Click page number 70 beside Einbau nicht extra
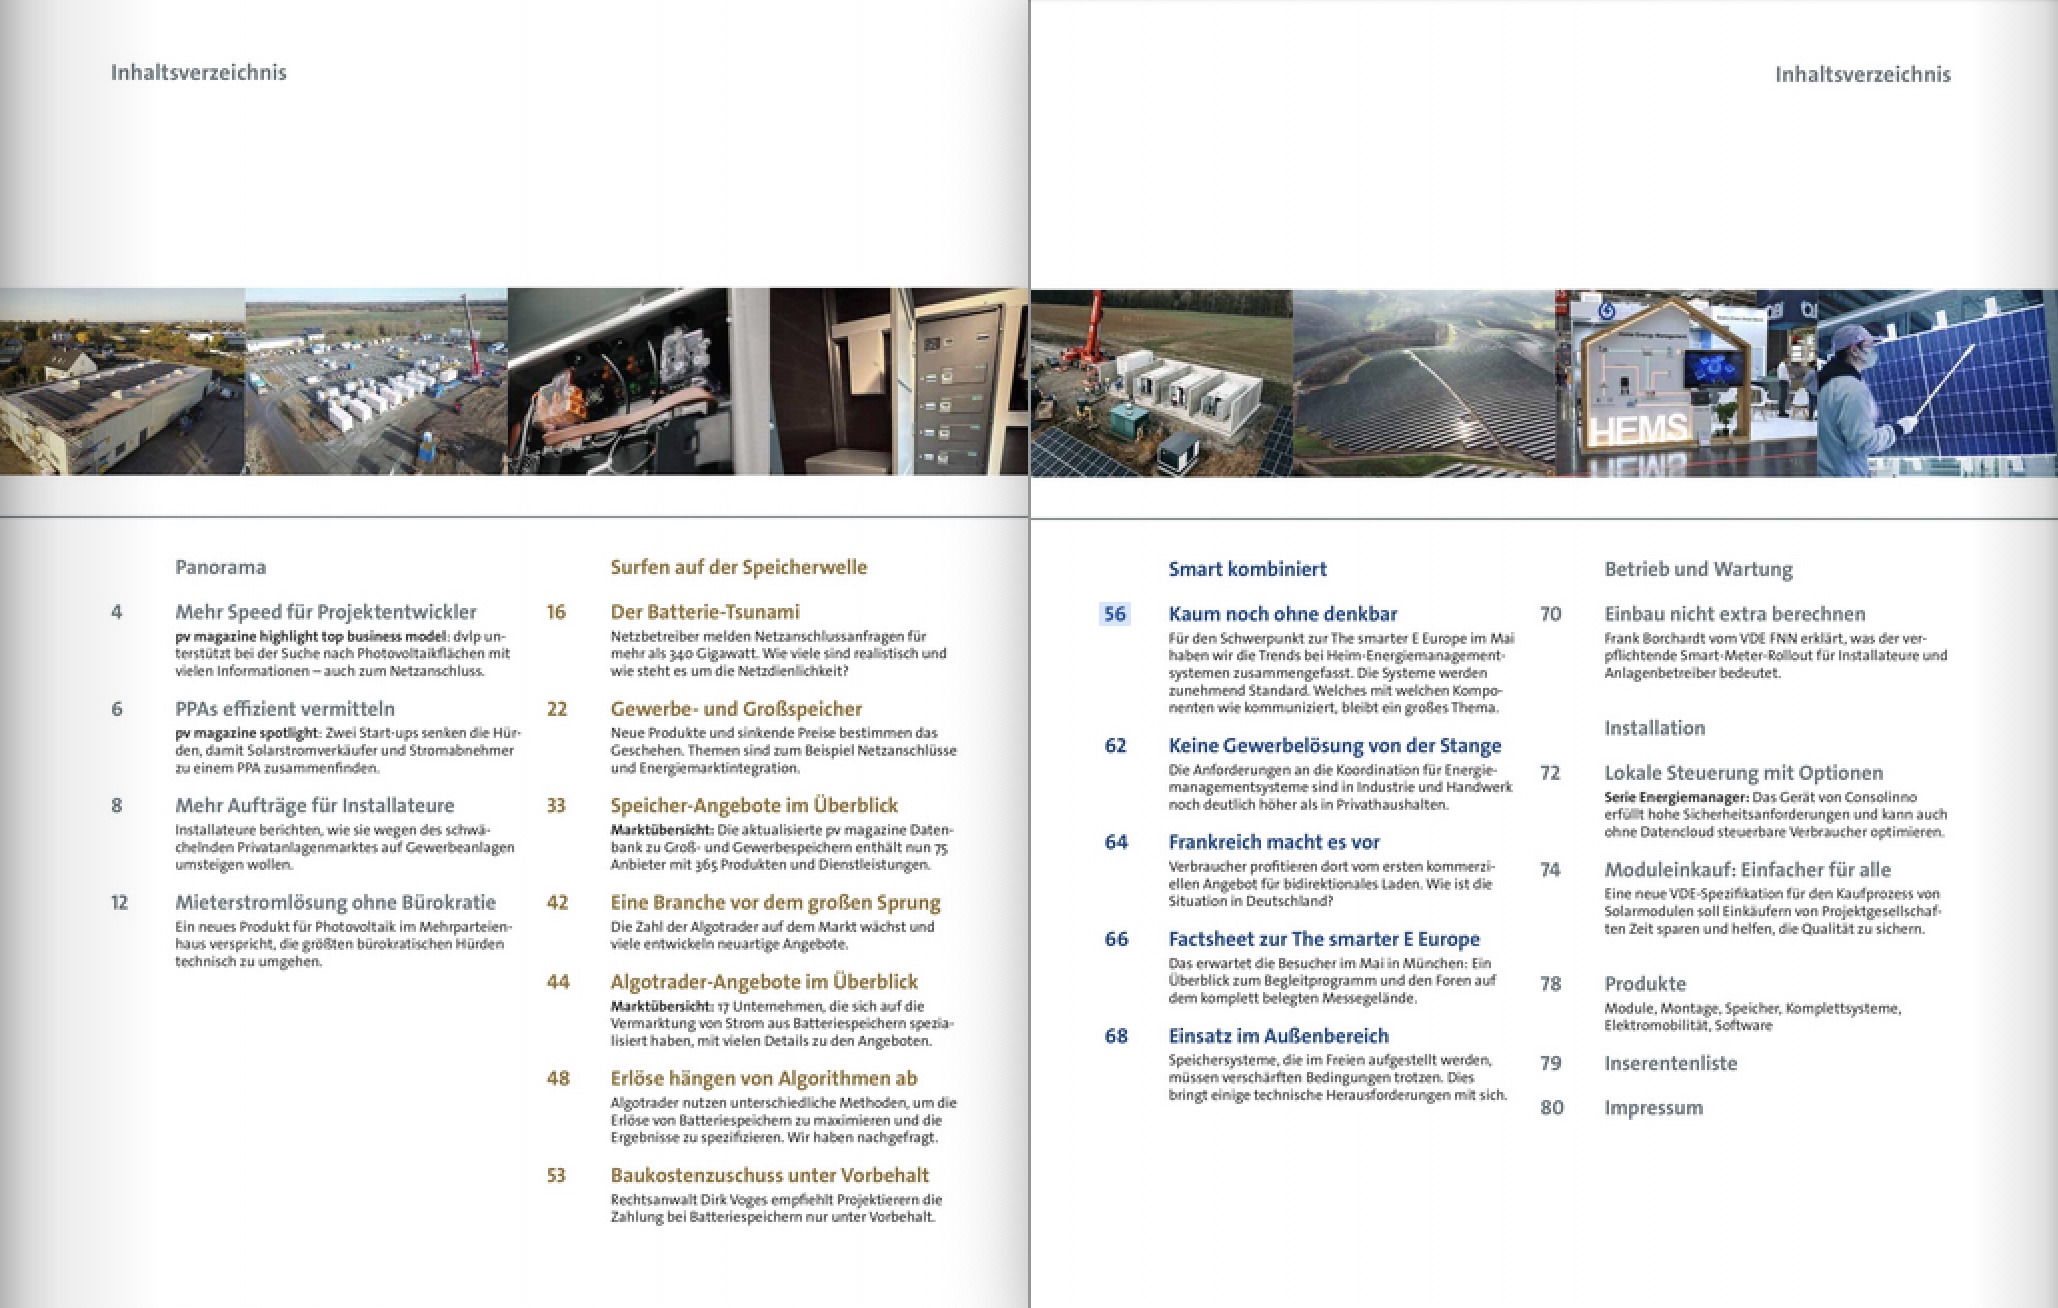This screenshot has height=1308, width=2058. [1551, 614]
